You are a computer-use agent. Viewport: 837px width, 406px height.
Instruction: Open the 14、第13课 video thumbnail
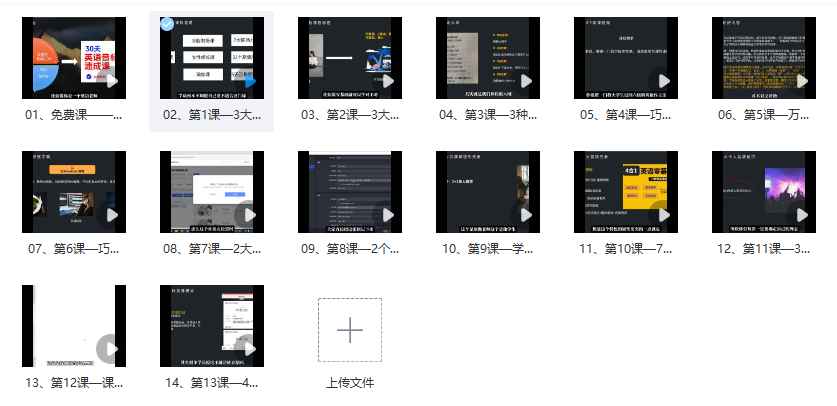click(211, 325)
